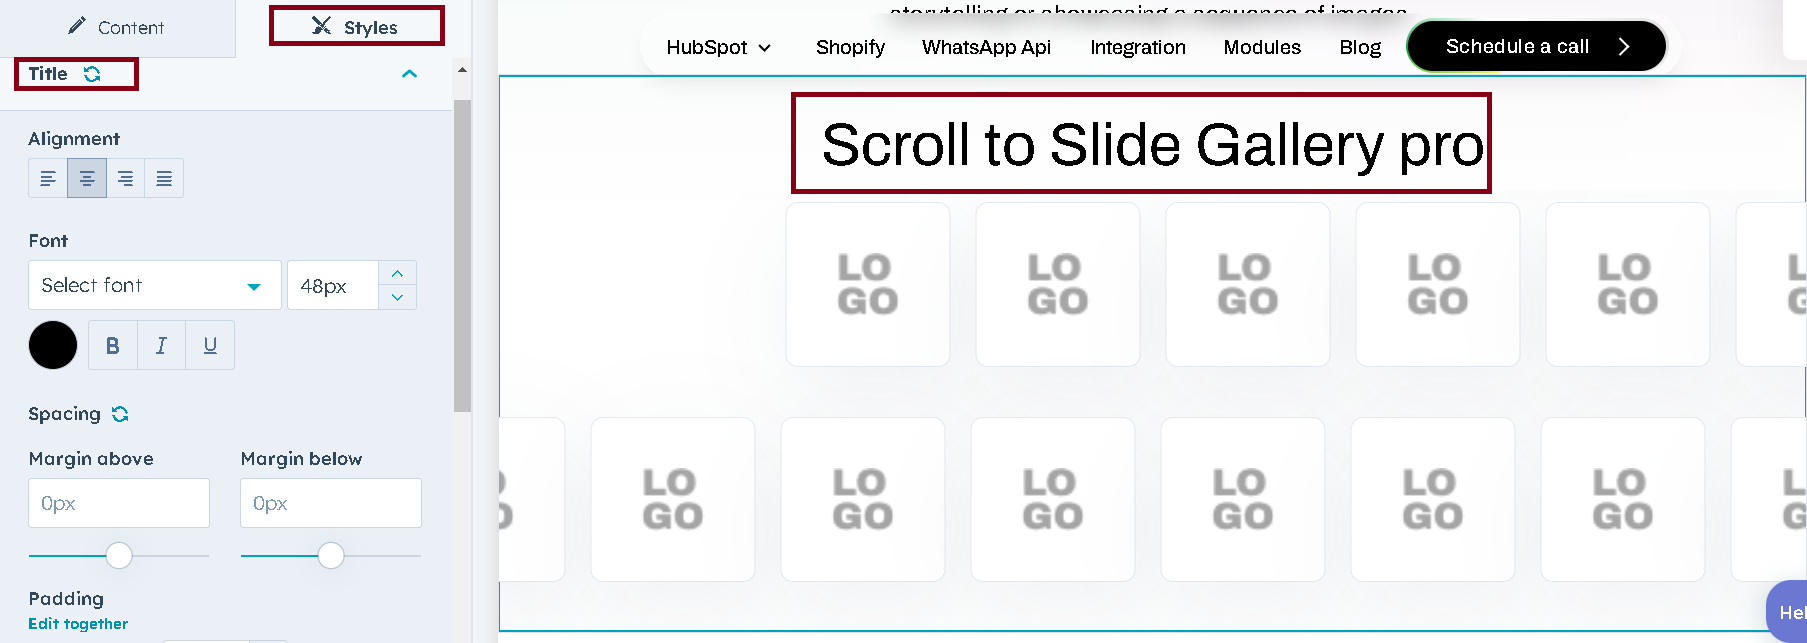1807x643 pixels.
Task: Set title alignment to right
Action: tap(125, 178)
